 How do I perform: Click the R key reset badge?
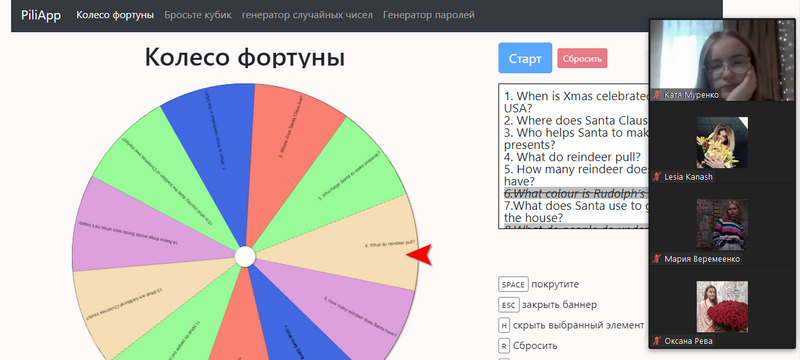pyautogui.click(x=504, y=346)
